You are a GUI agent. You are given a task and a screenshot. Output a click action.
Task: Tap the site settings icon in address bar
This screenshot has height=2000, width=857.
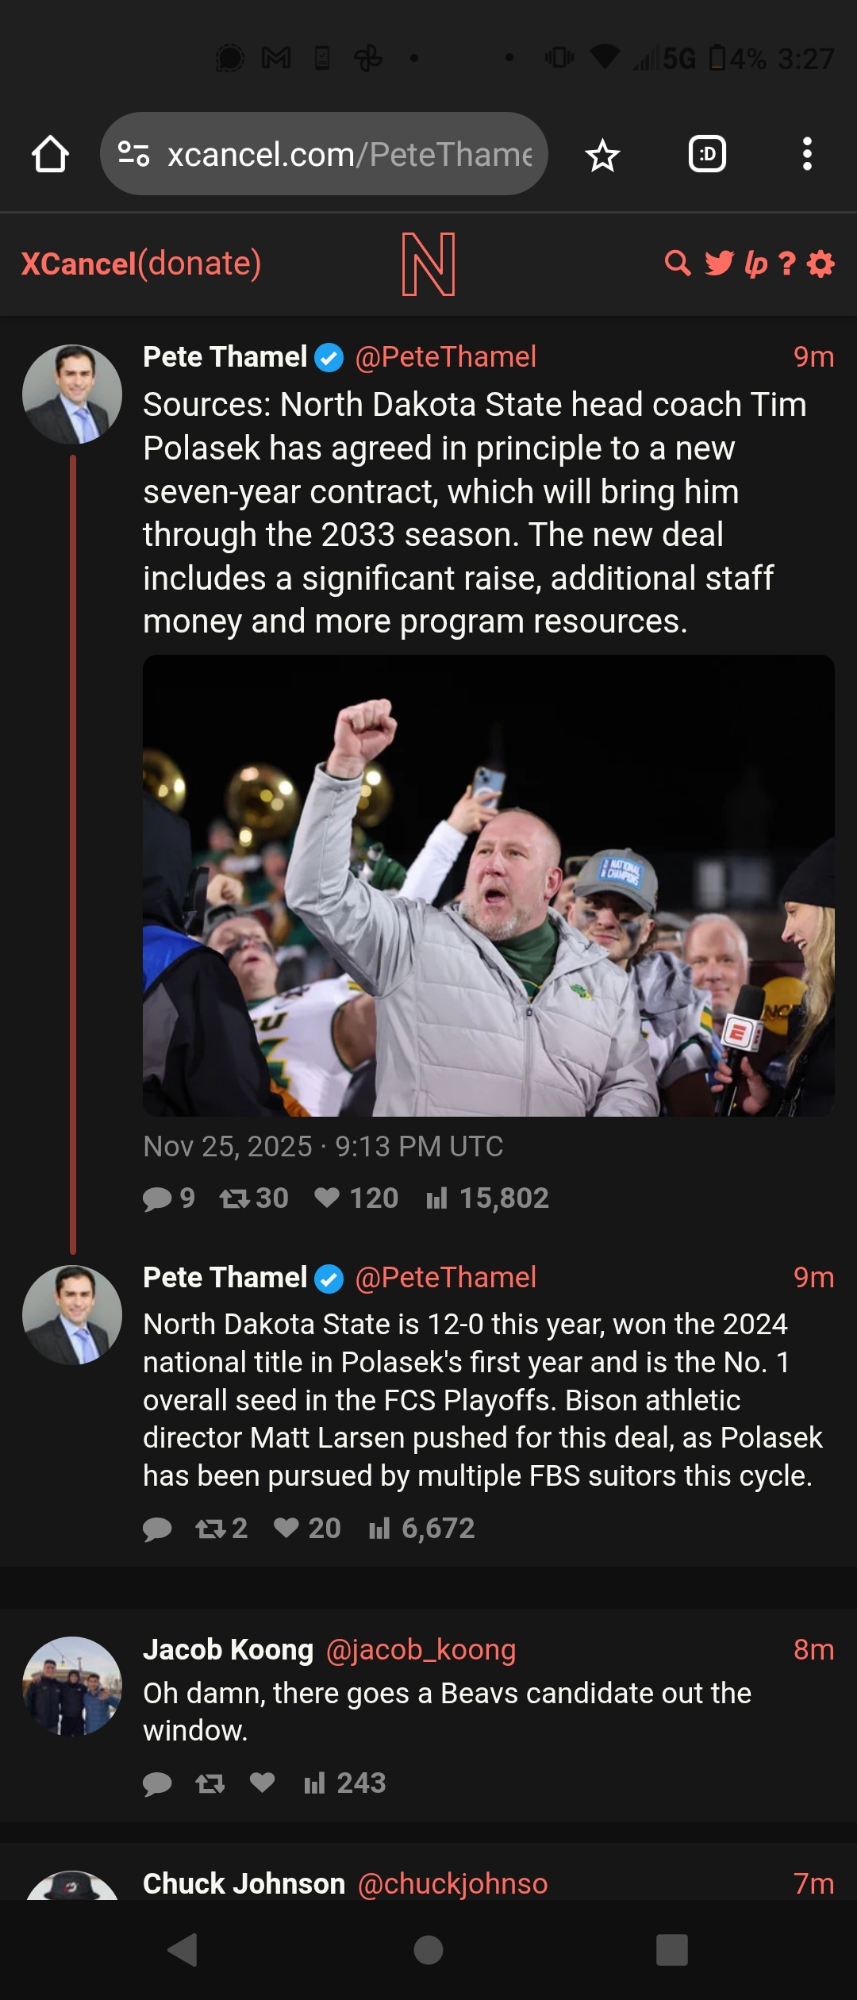click(x=134, y=154)
